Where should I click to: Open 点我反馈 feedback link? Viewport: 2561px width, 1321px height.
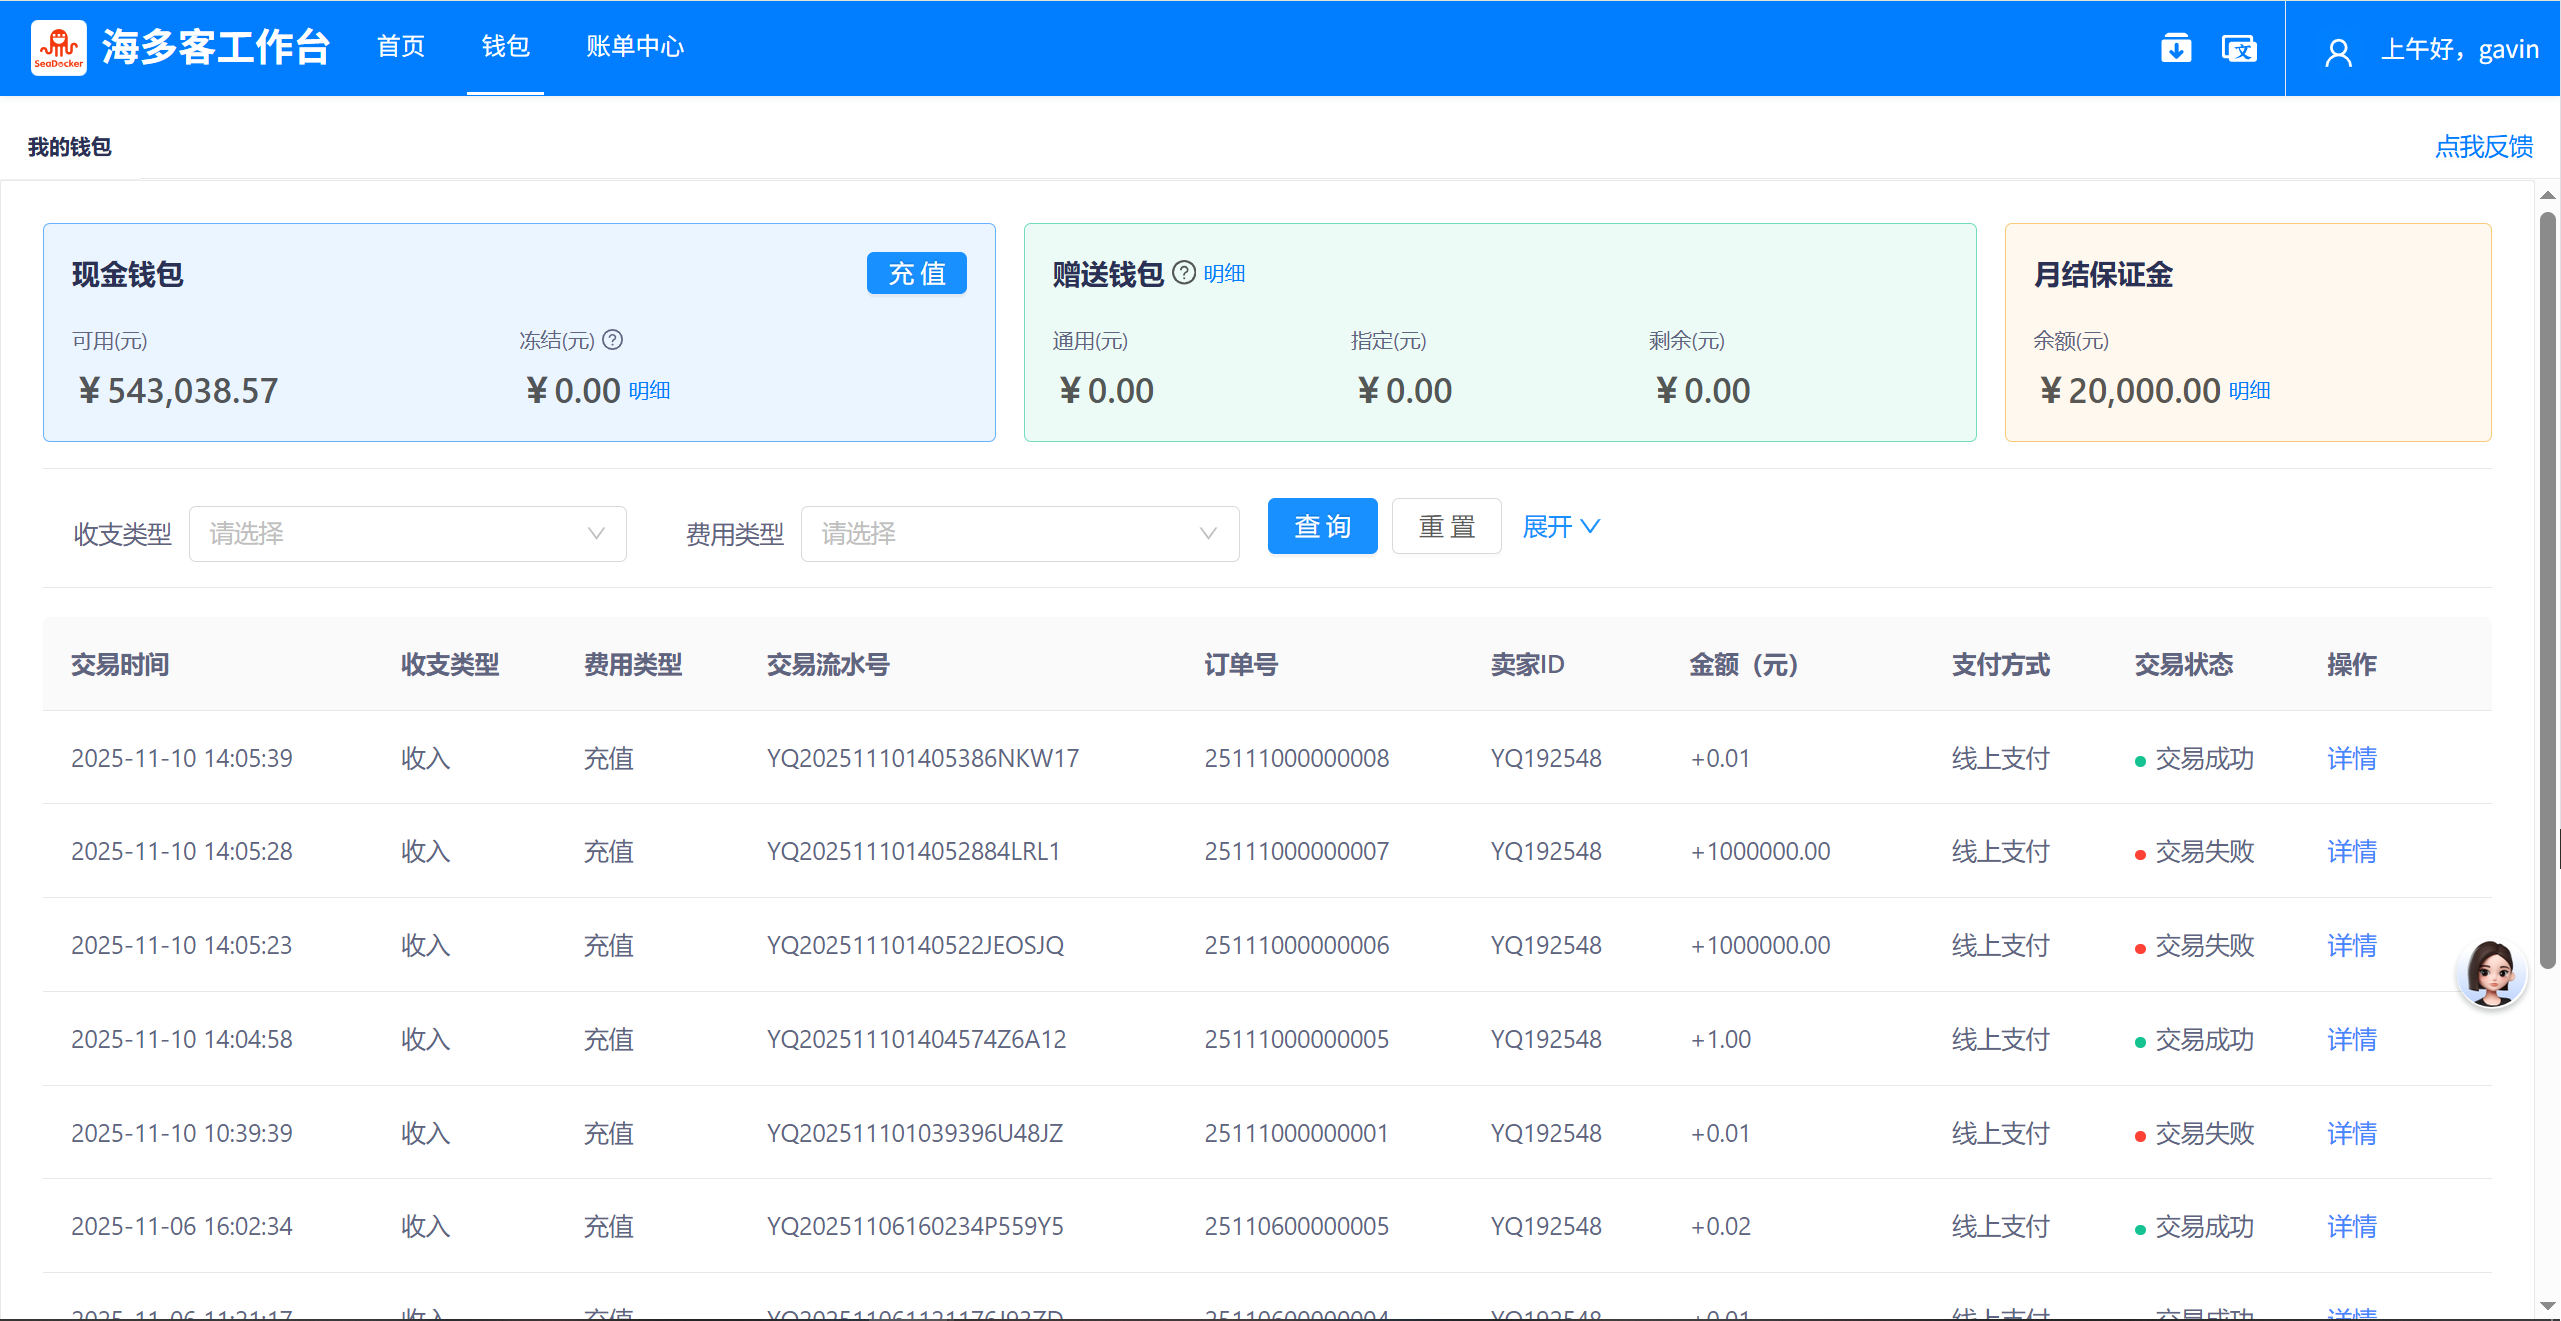pyautogui.click(x=2483, y=147)
